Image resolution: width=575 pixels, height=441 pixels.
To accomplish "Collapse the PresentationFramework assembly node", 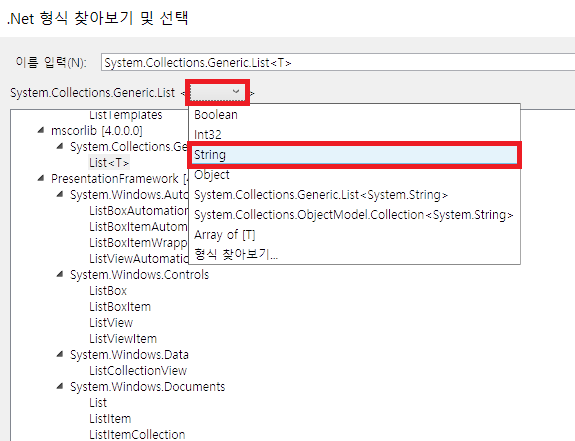I will tap(41, 179).
